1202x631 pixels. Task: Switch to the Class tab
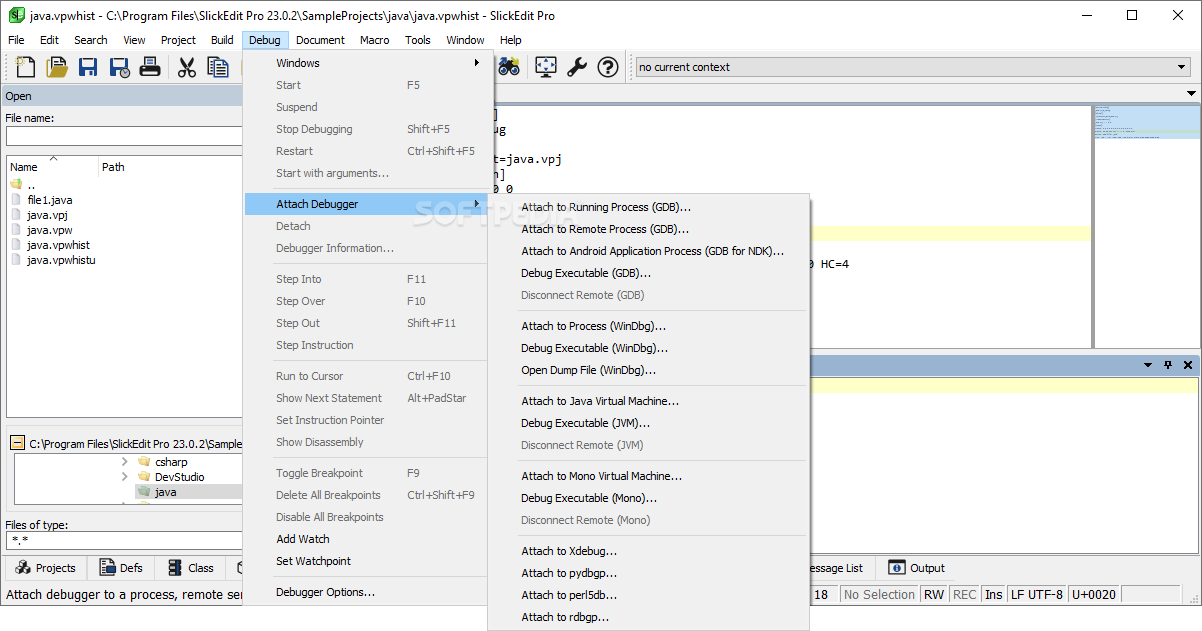pos(190,568)
